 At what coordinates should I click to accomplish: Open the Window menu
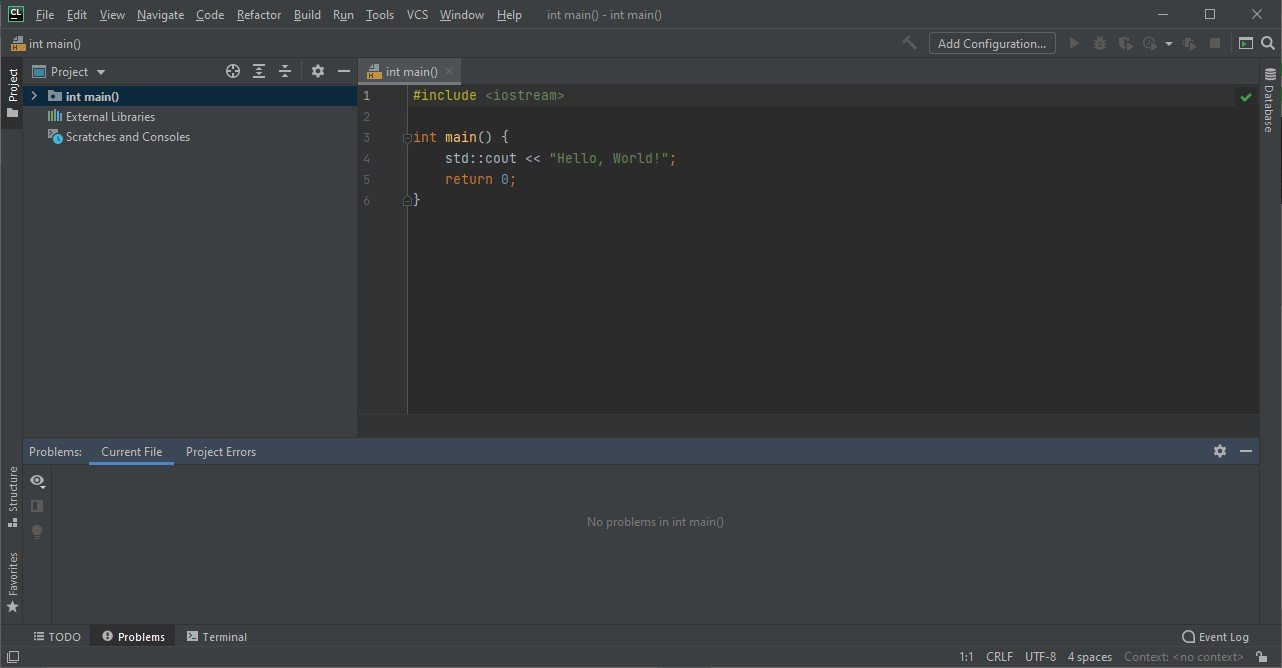pyautogui.click(x=462, y=15)
